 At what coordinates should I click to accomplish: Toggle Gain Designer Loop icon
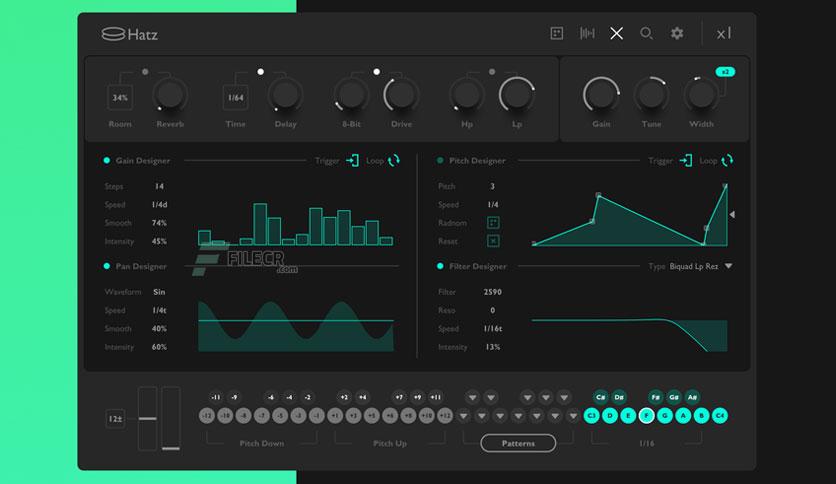[393, 160]
